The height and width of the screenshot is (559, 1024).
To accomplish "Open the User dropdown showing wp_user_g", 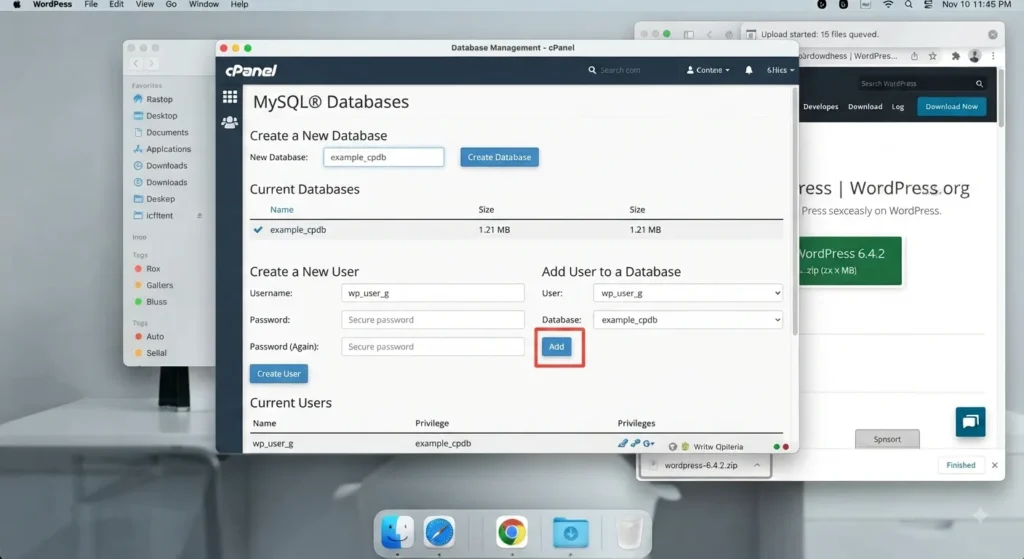I will (x=688, y=293).
